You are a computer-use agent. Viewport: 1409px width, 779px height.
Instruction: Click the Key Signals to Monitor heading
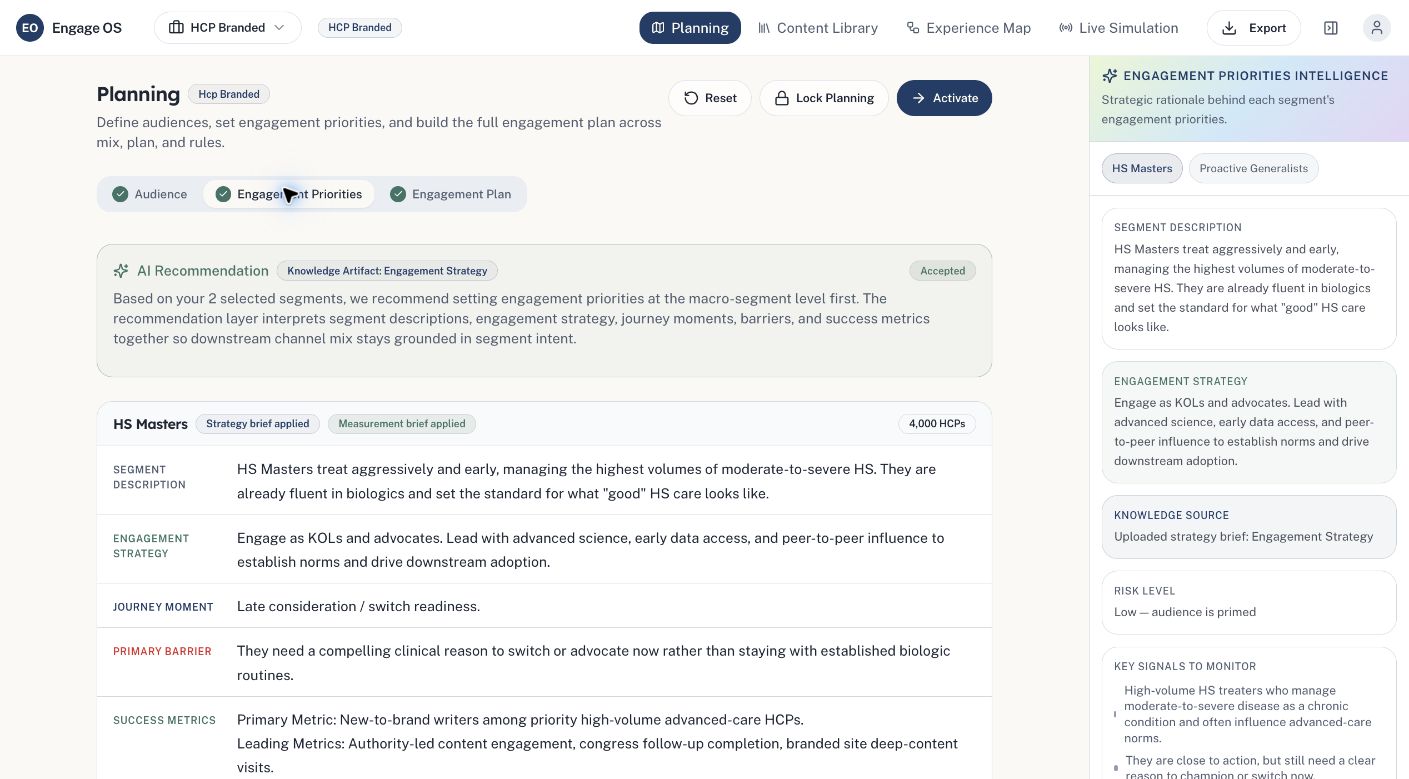coord(1185,666)
